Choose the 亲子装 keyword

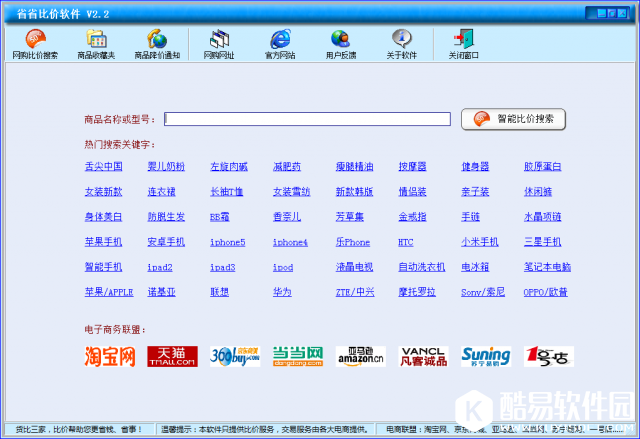pos(475,192)
